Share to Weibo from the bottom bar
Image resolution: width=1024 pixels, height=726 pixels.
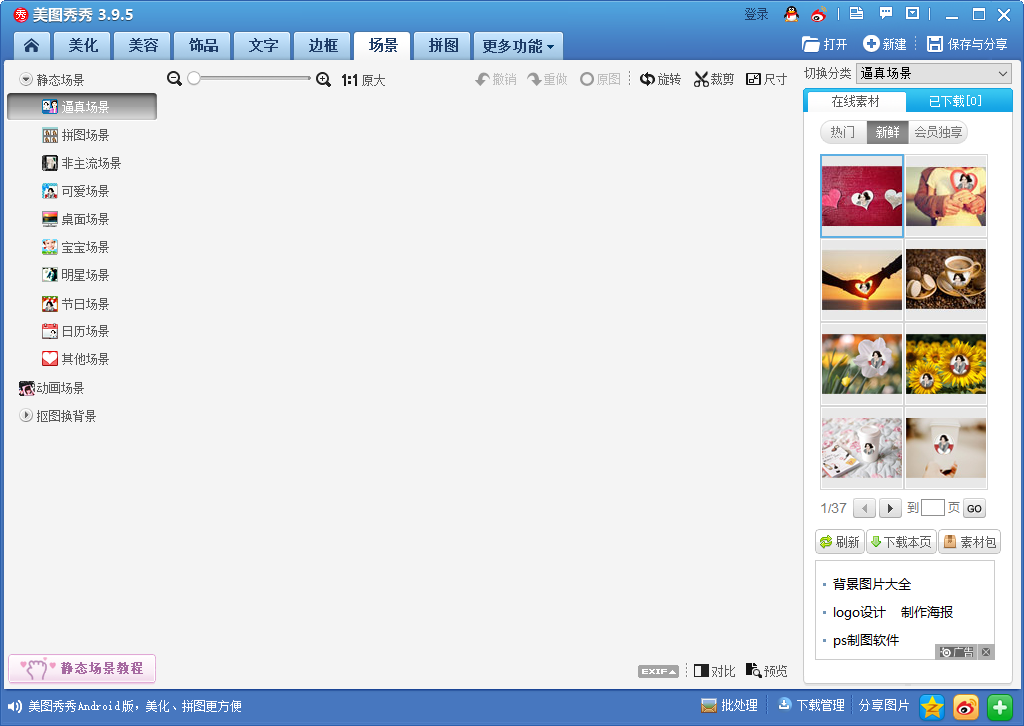pyautogui.click(x=966, y=706)
